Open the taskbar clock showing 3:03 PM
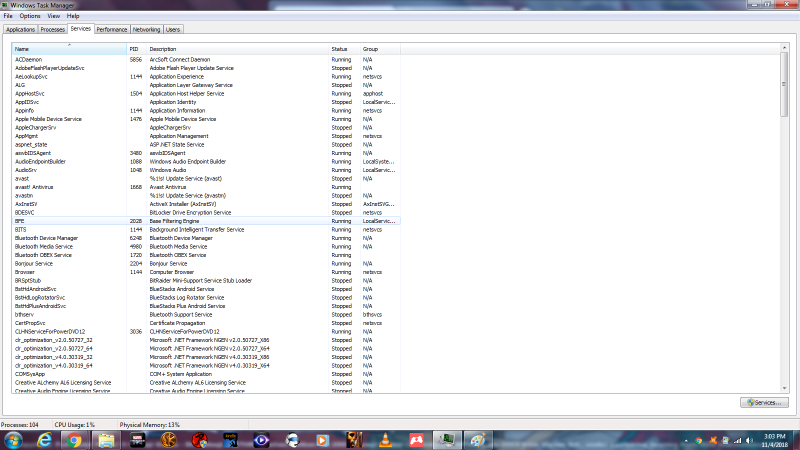The height and width of the screenshot is (450, 800). (775, 440)
